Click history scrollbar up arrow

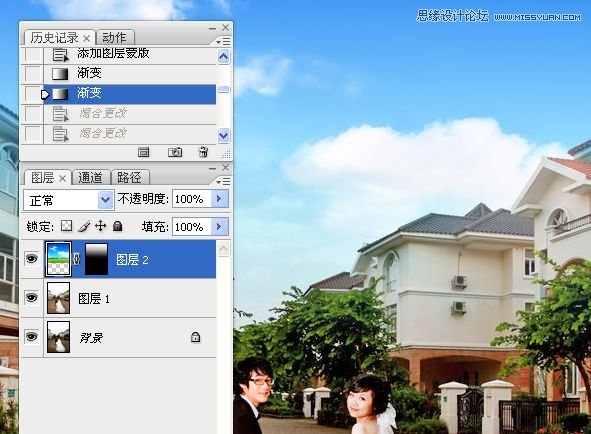[224, 57]
